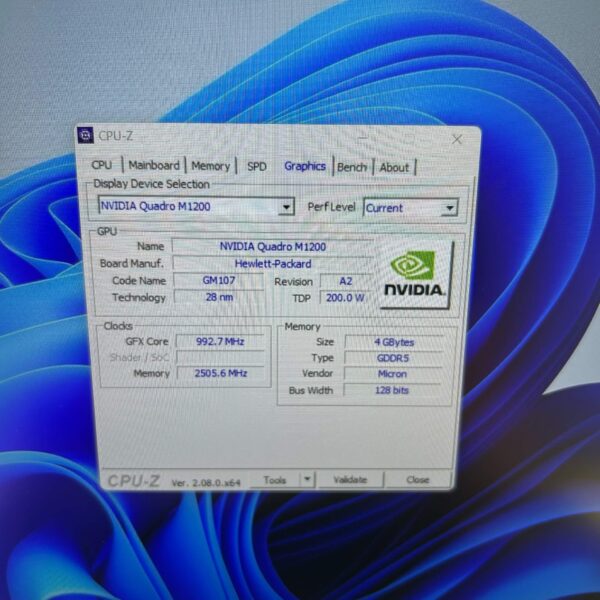Click the Micron vendor value
This screenshot has width=600, height=600.
tap(392, 374)
